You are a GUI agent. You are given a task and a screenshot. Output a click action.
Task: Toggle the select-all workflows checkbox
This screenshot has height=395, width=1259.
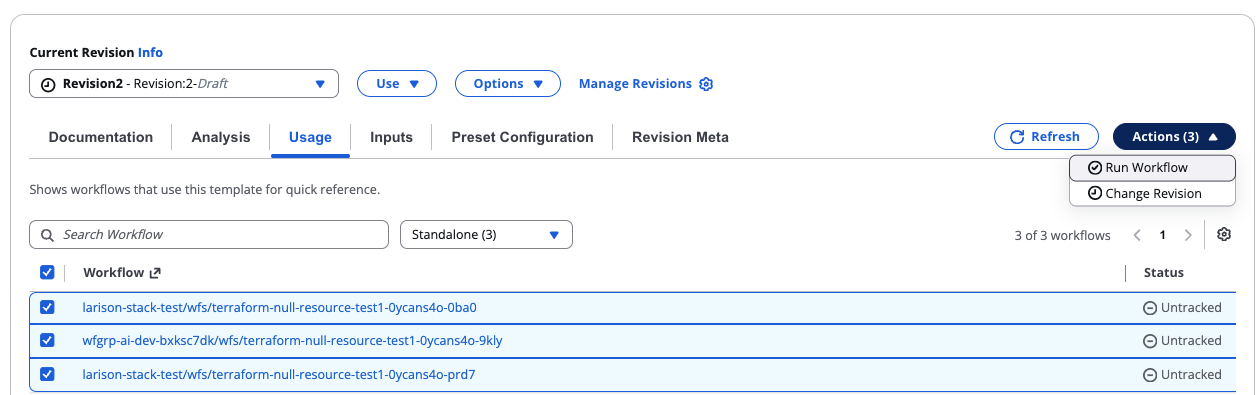tap(47, 272)
